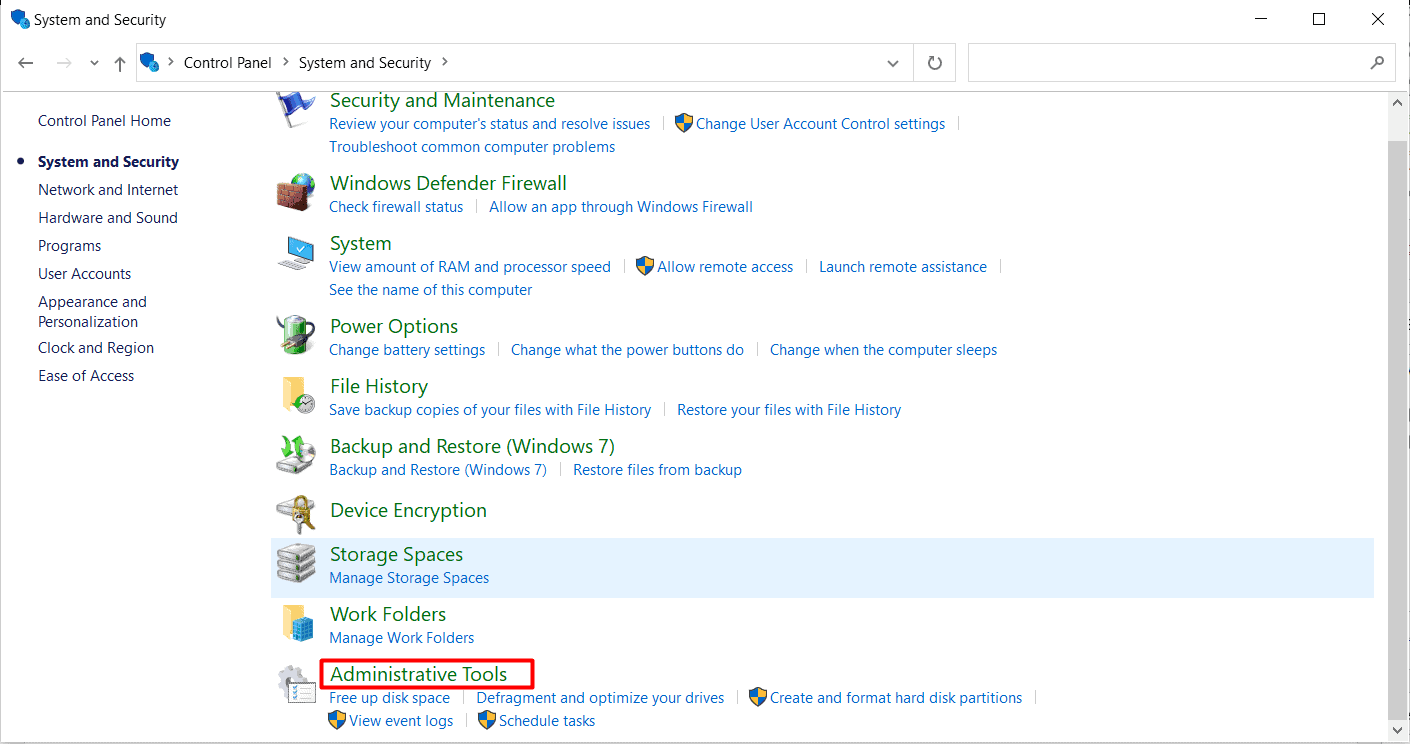Open Manage Storage Spaces link
Screen dimensions: 1410x744
click(409, 578)
